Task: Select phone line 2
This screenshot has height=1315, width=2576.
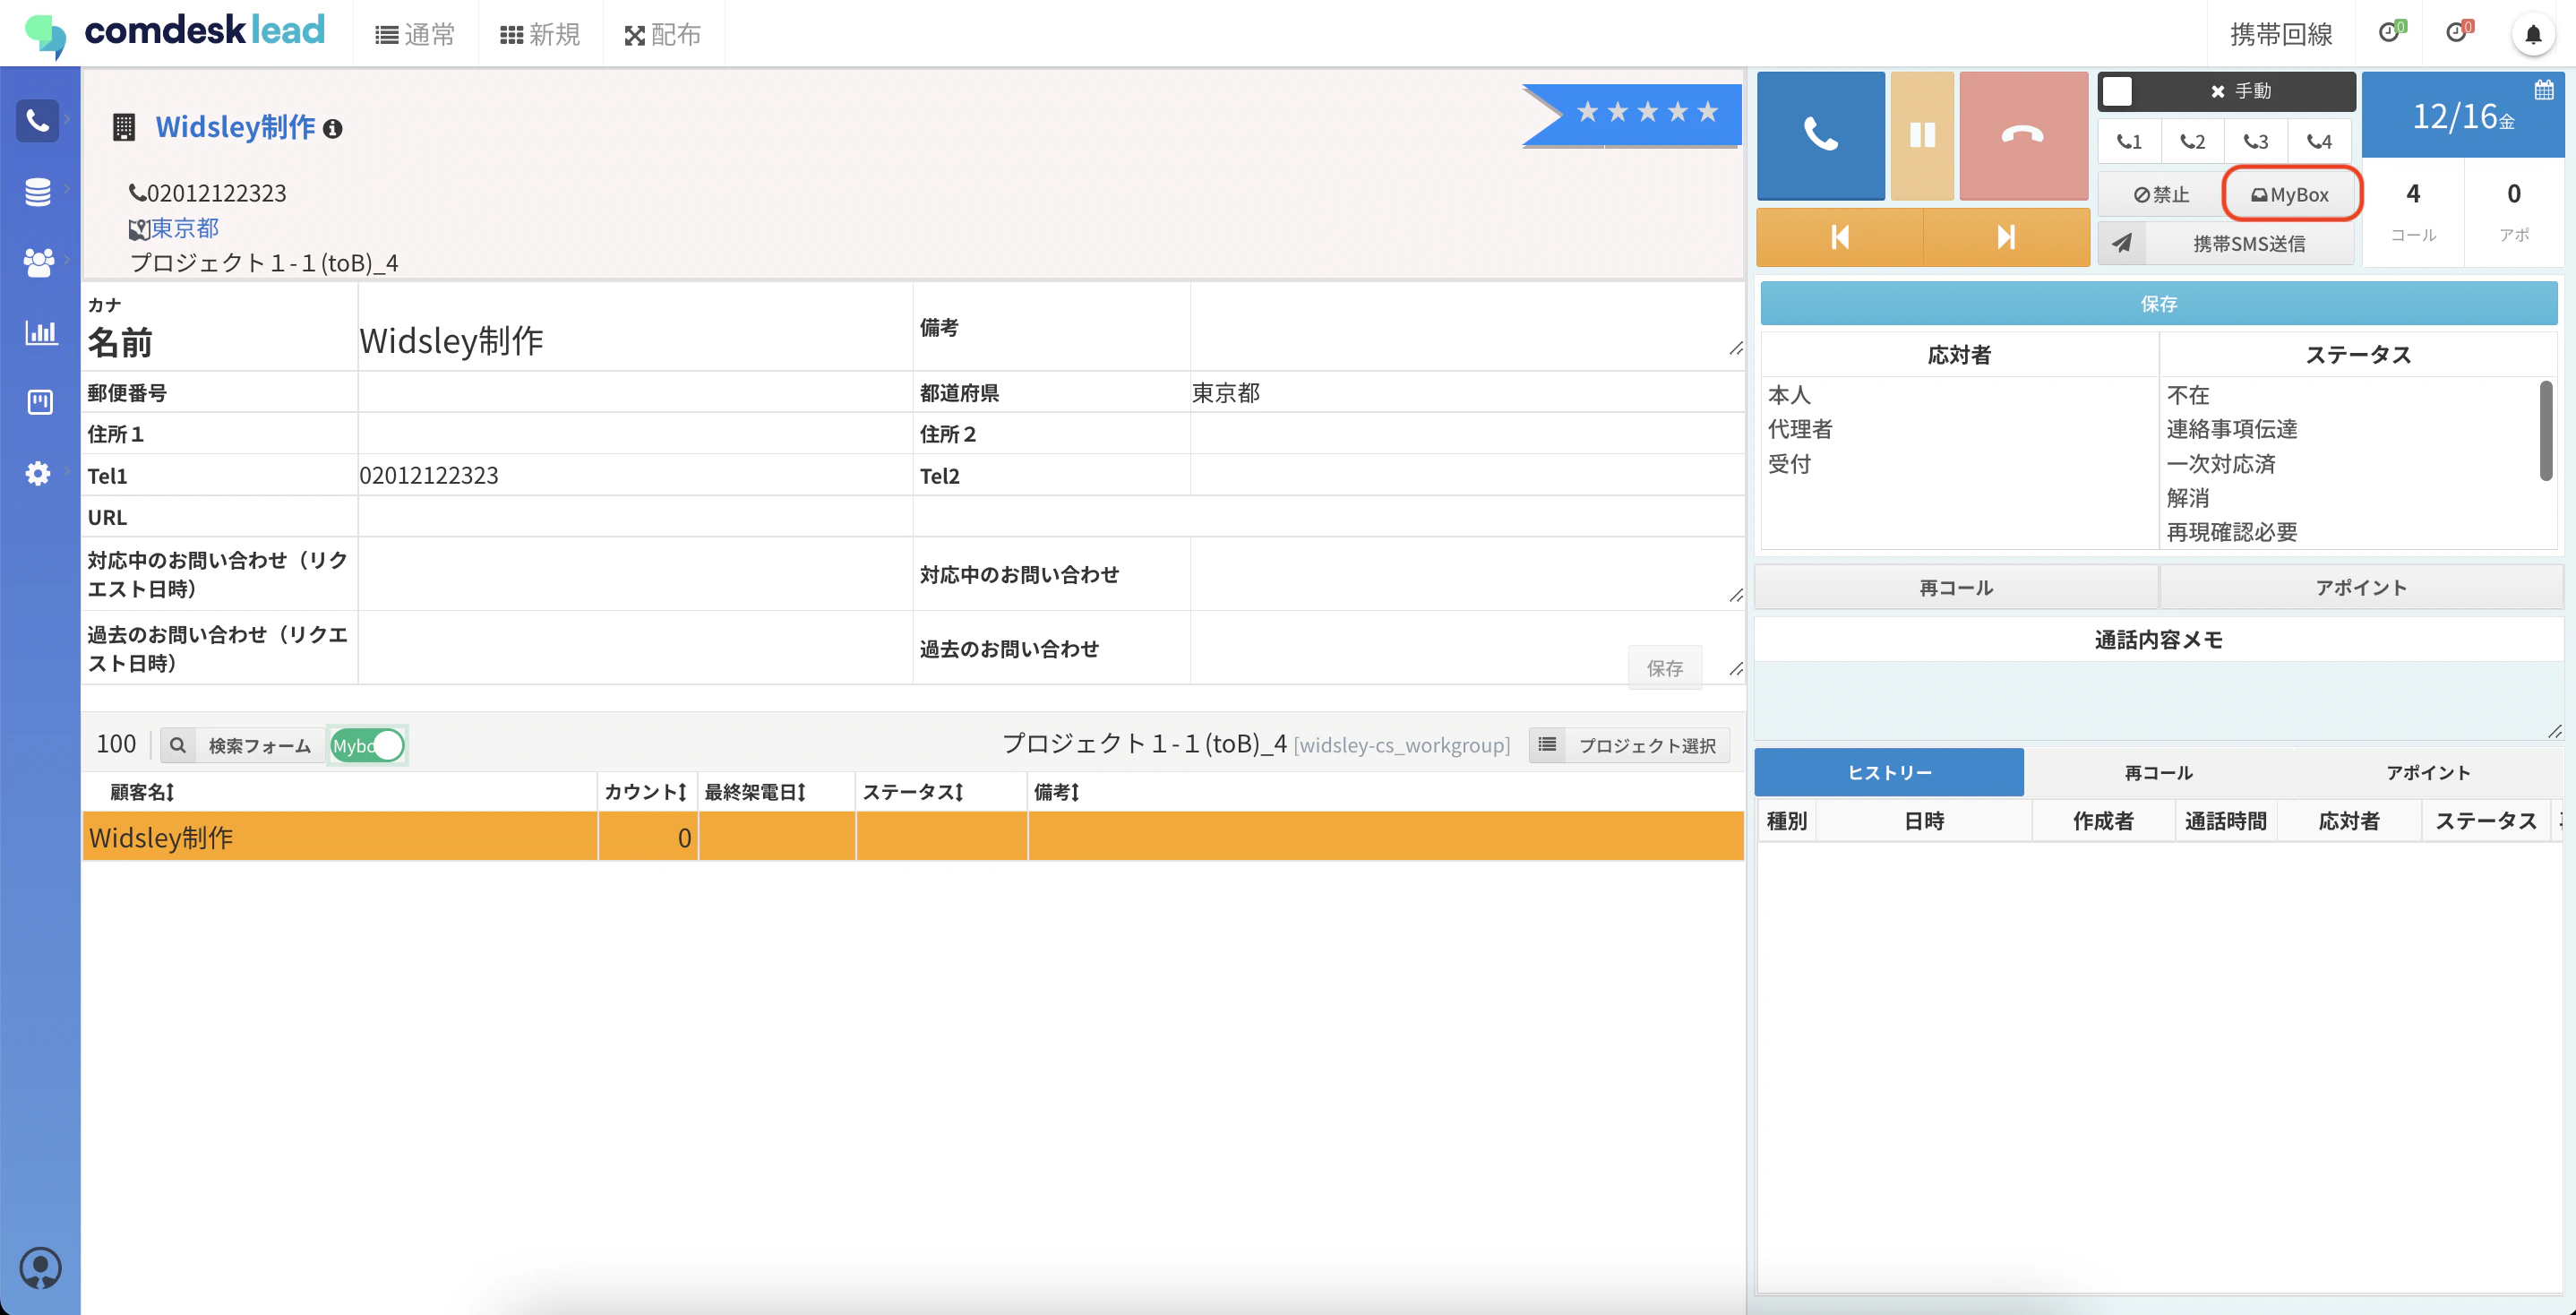Action: coord(2192,142)
